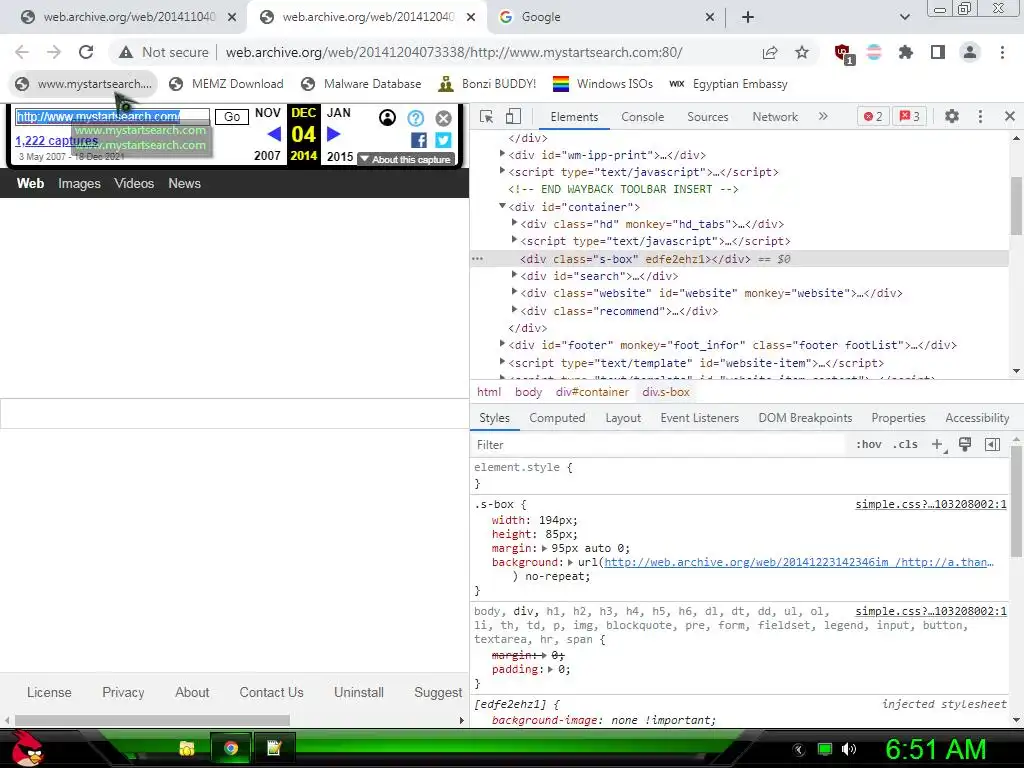The height and width of the screenshot is (768, 1024).
Task: Click the page horizontal scrollbar
Action: (152, 720)
